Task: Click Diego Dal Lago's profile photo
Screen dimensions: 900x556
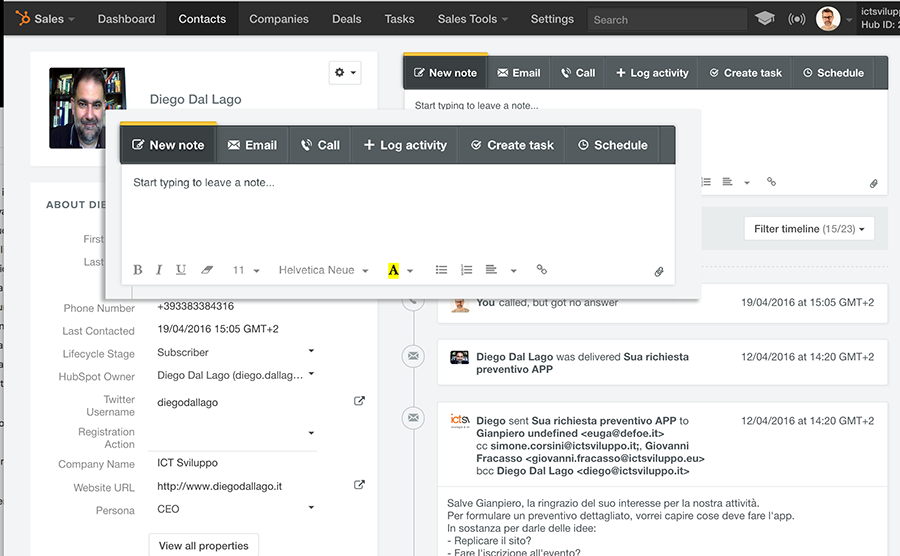Action: (79, 108)
